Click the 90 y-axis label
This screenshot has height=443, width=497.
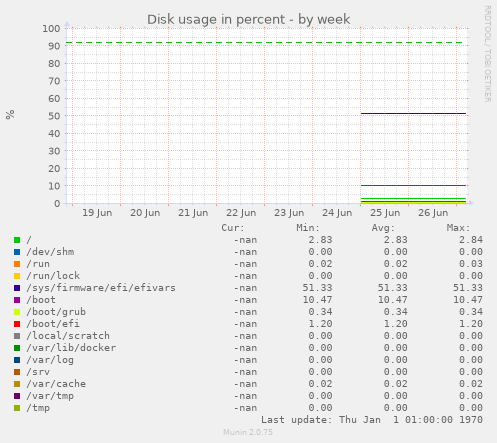(x=54, y=46)
